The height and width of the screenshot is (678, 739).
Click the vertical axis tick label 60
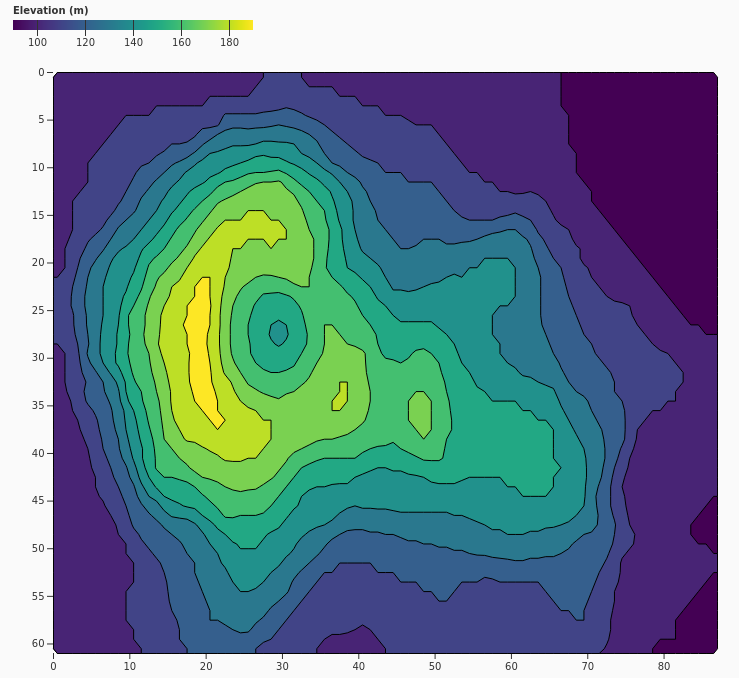click(x=38, y=644)
